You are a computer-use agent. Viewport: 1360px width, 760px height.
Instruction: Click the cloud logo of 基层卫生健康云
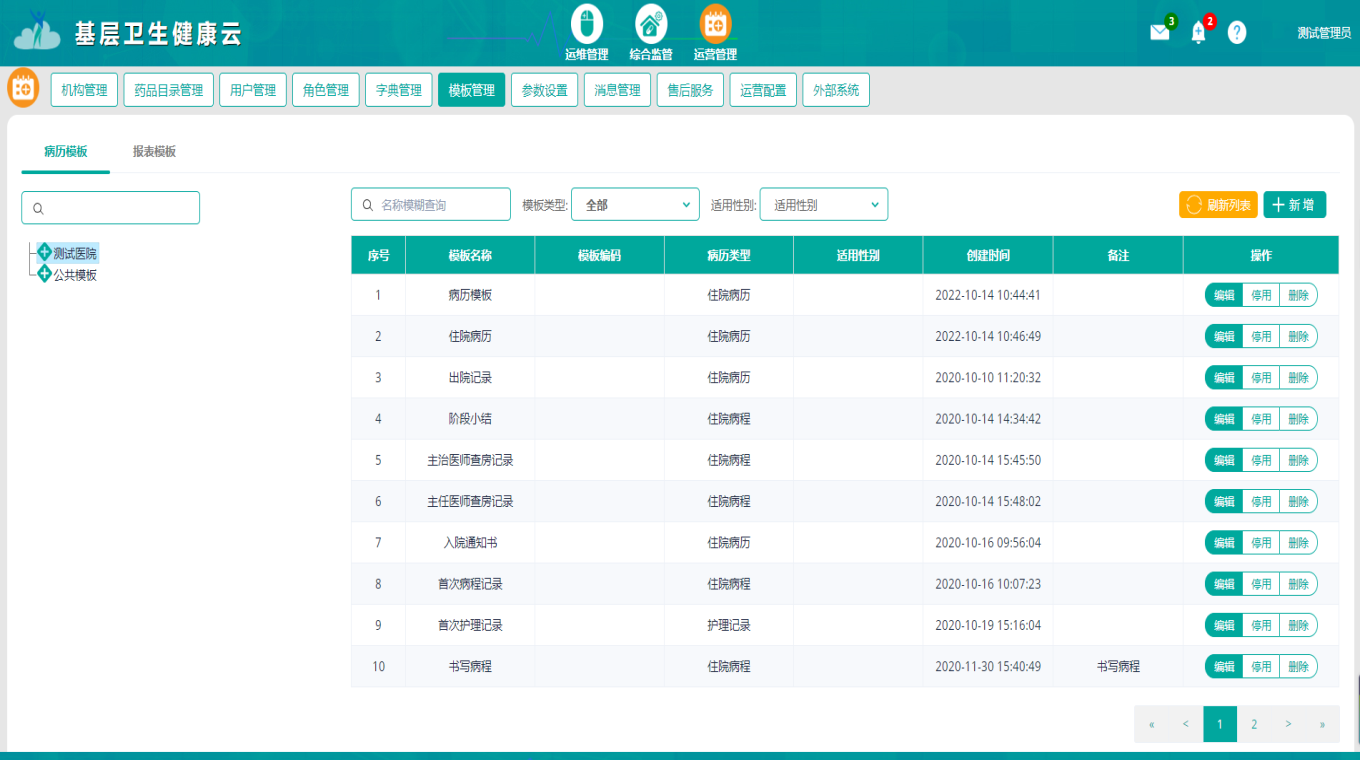pos(37,32)
